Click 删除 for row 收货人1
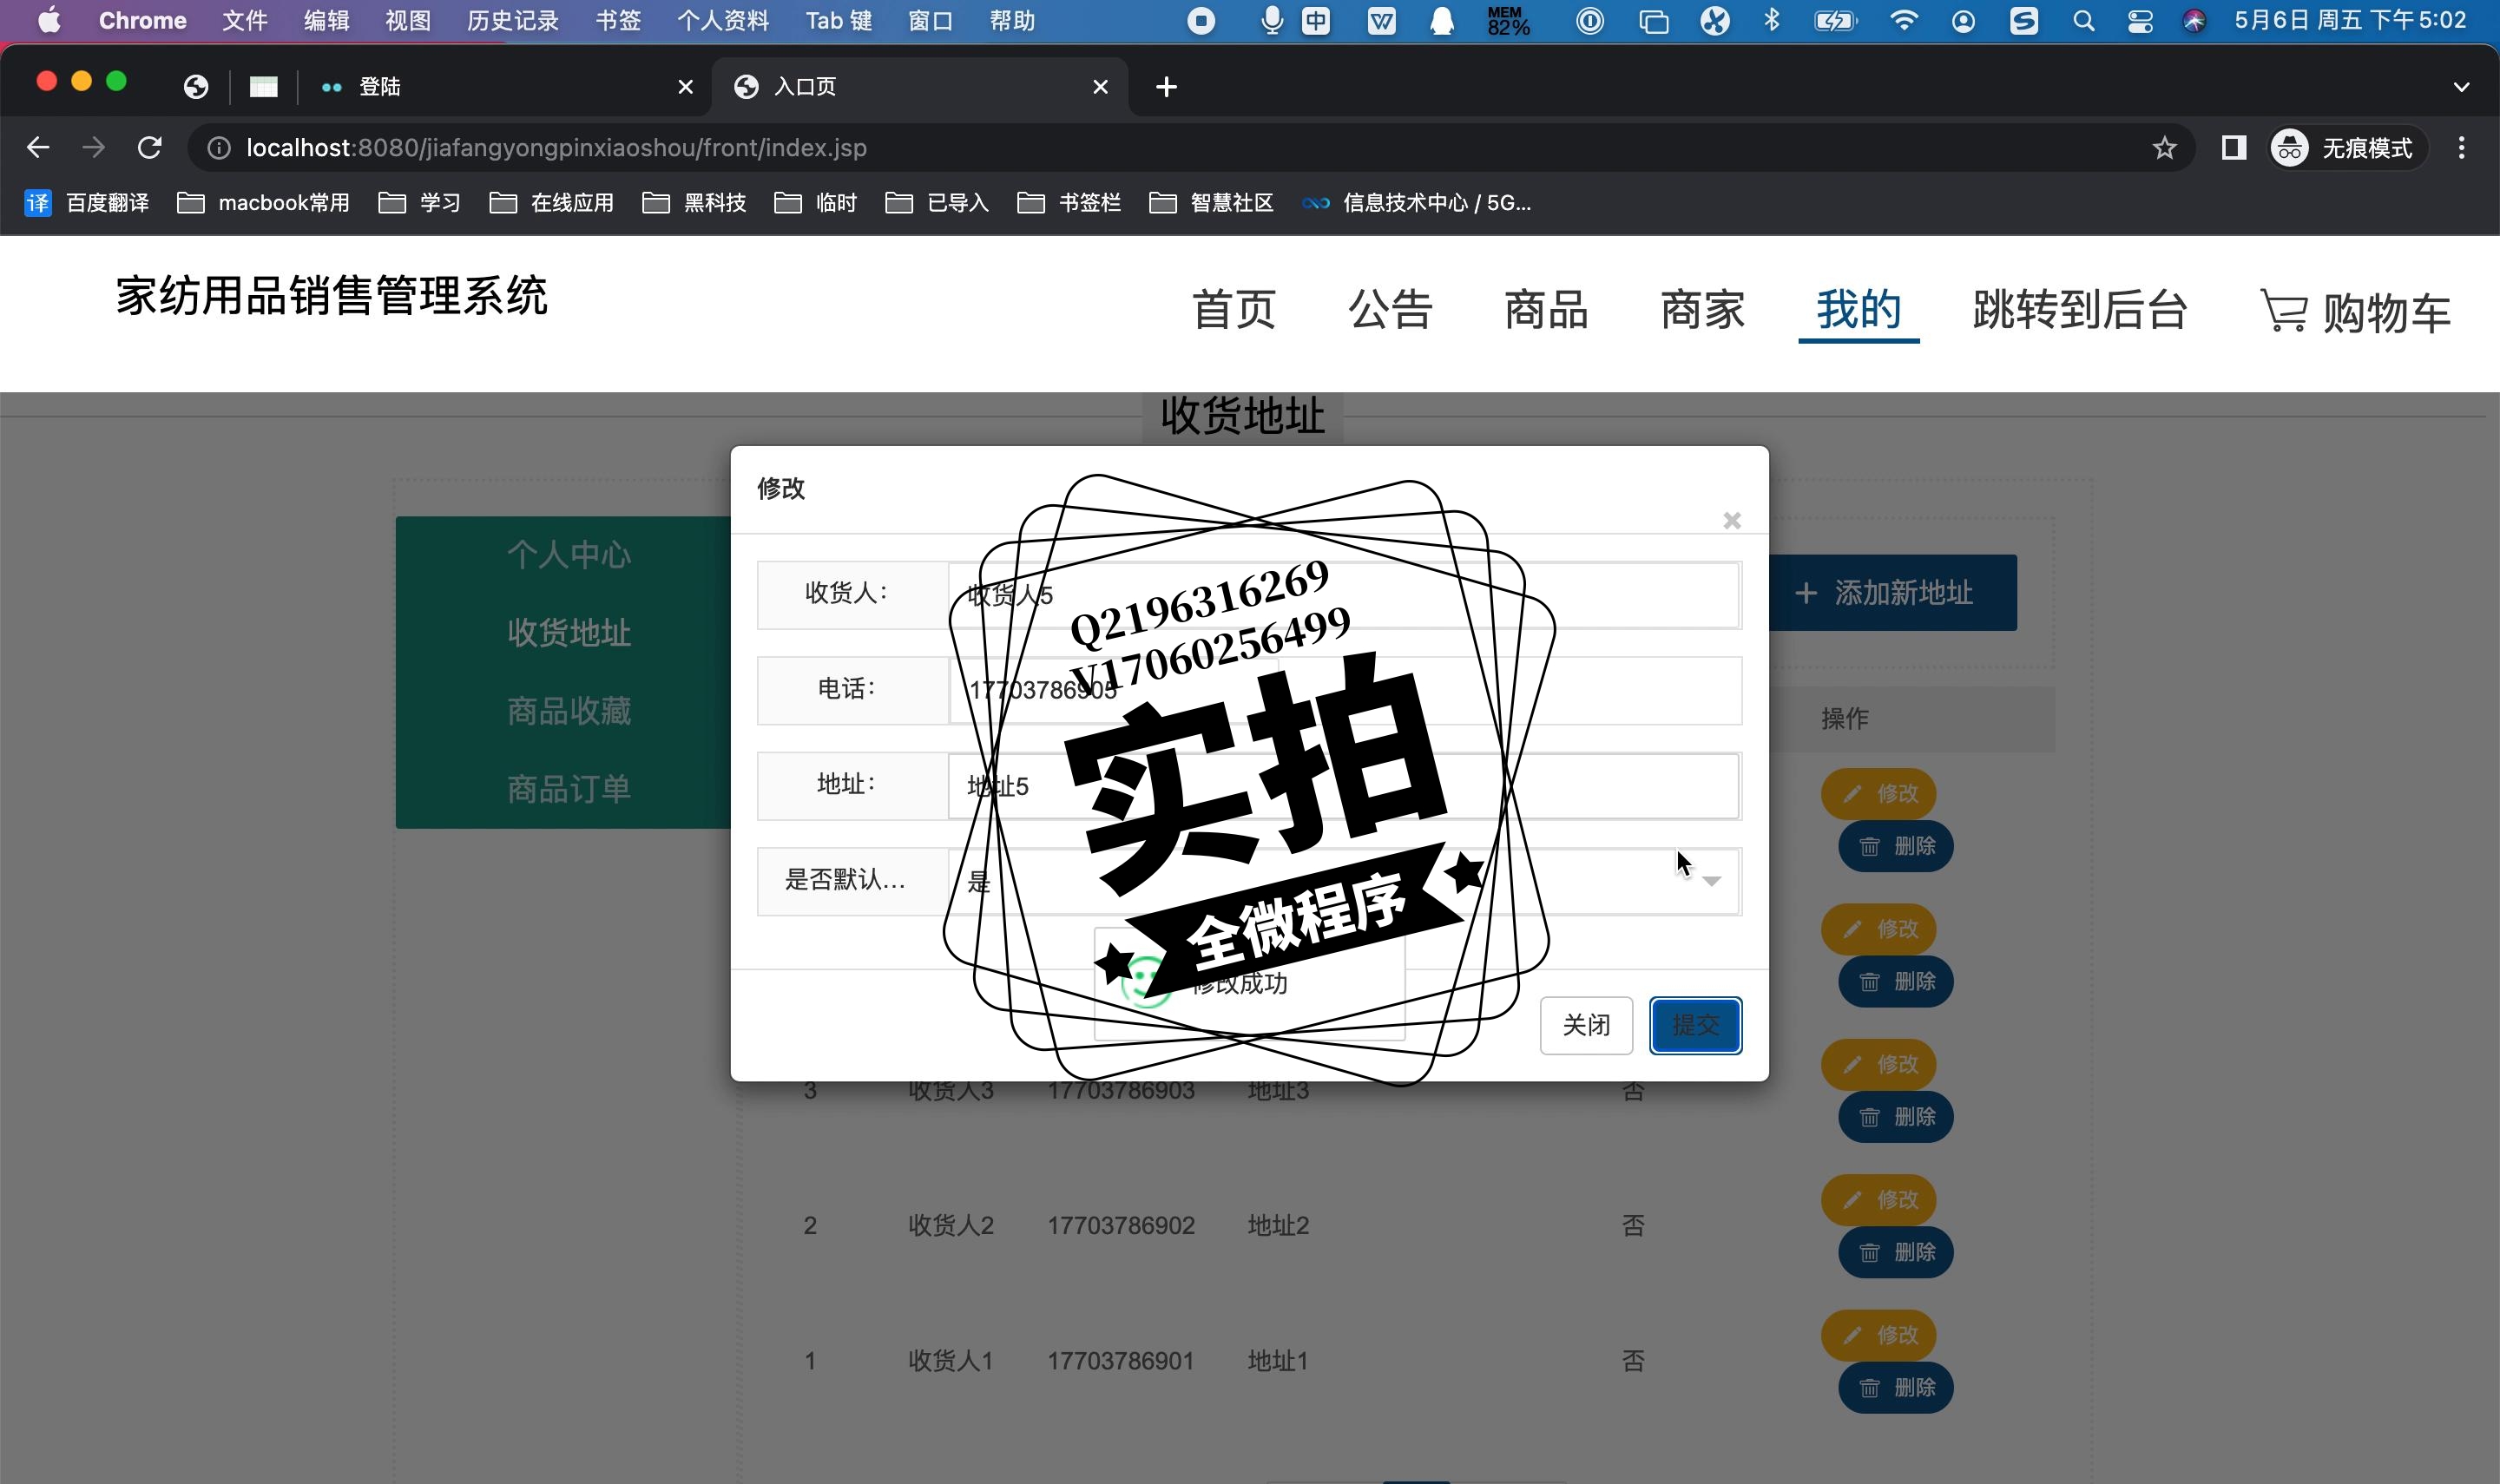2500x1484 pixels. 1895,1388
